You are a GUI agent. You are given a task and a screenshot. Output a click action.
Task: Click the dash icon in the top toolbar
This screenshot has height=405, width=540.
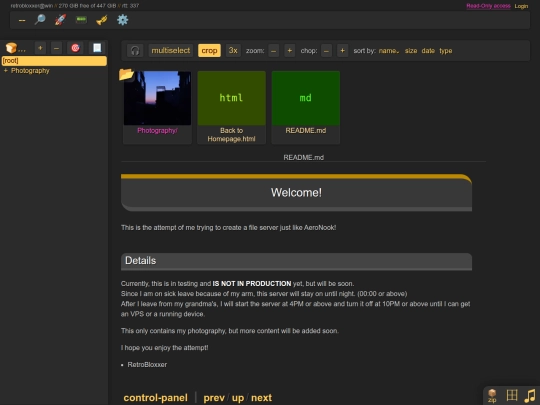pos(22,20)
